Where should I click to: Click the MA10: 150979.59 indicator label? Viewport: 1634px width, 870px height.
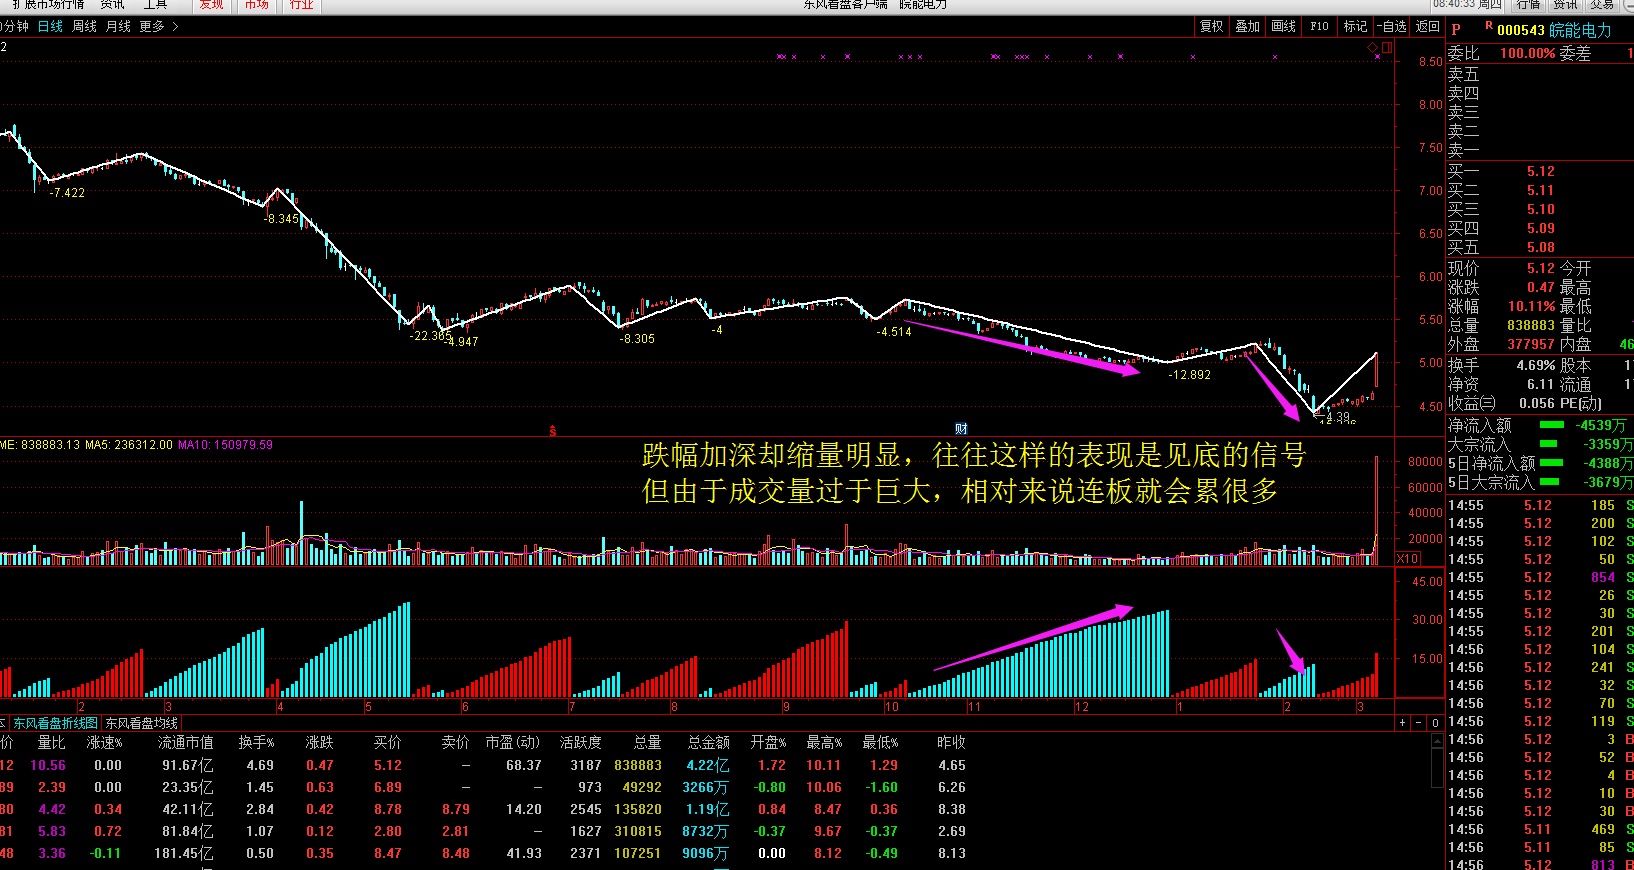click(x=225, y=445)
